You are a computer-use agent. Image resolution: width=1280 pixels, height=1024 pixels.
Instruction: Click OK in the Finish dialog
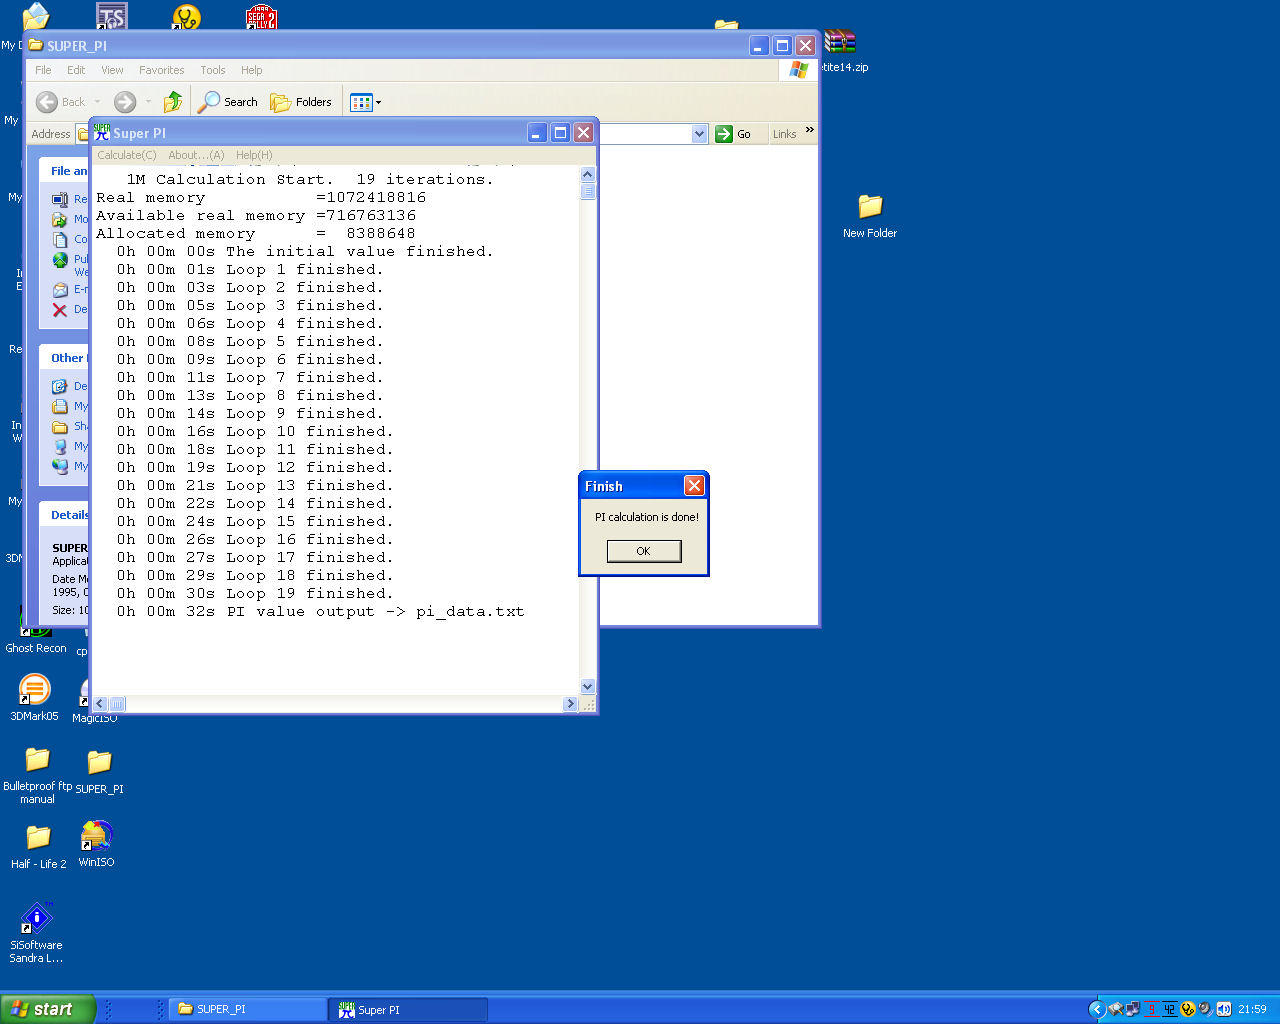coord(644,551)
